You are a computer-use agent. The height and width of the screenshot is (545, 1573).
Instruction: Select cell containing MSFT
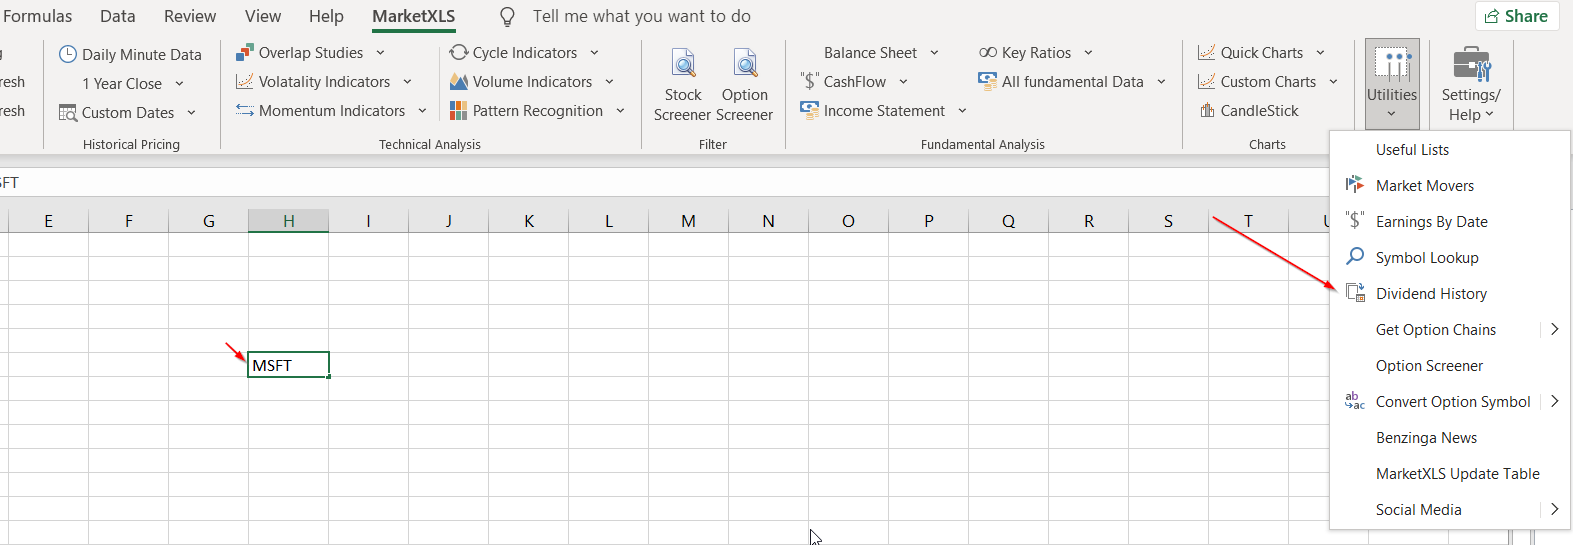pos(288,365)
